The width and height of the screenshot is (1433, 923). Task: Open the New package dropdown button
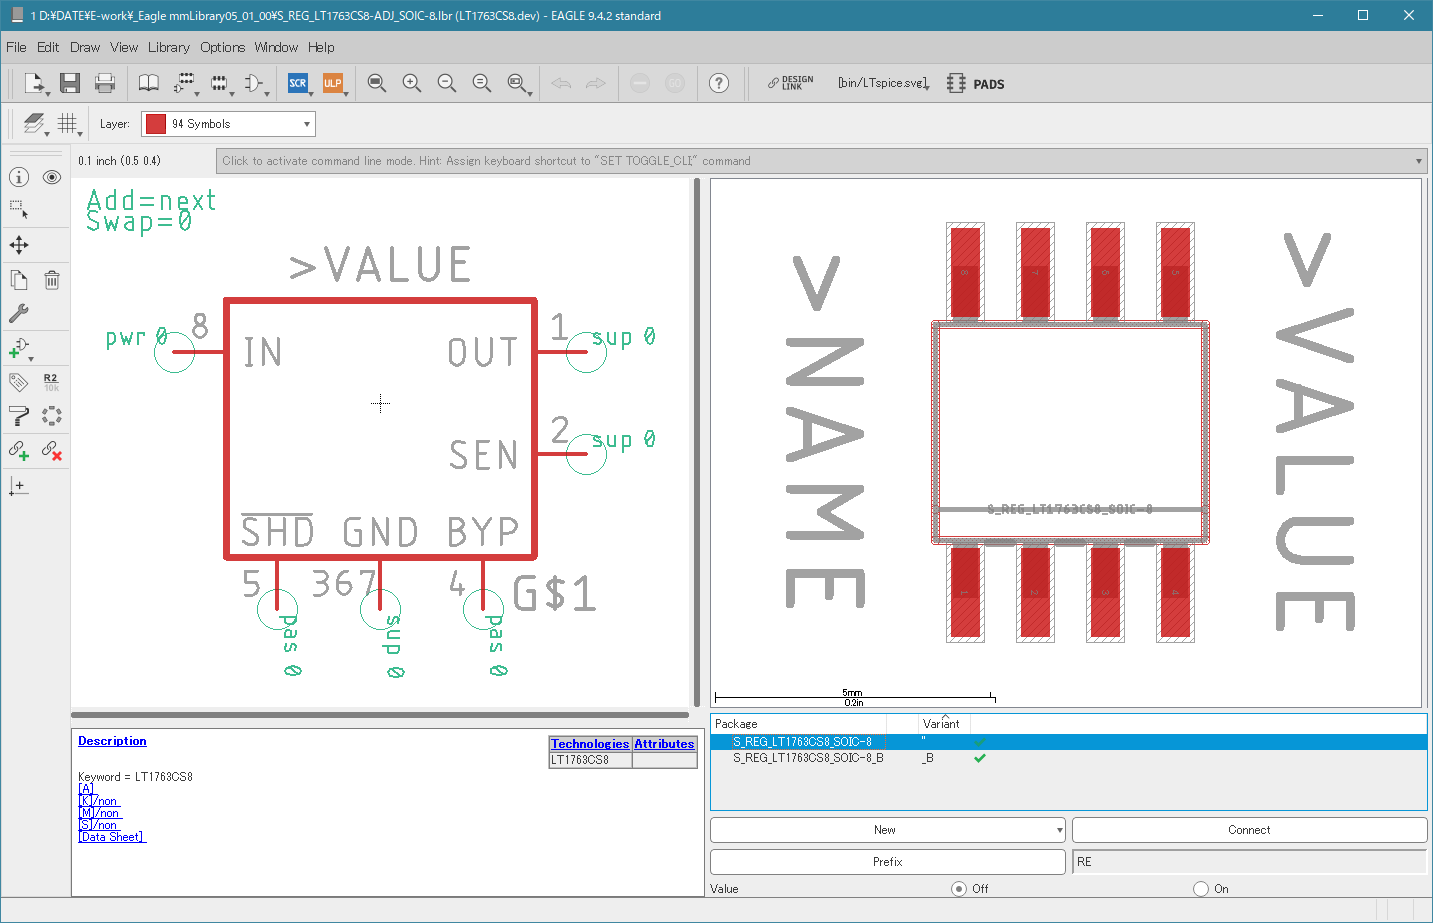click(x=888, y=830)
